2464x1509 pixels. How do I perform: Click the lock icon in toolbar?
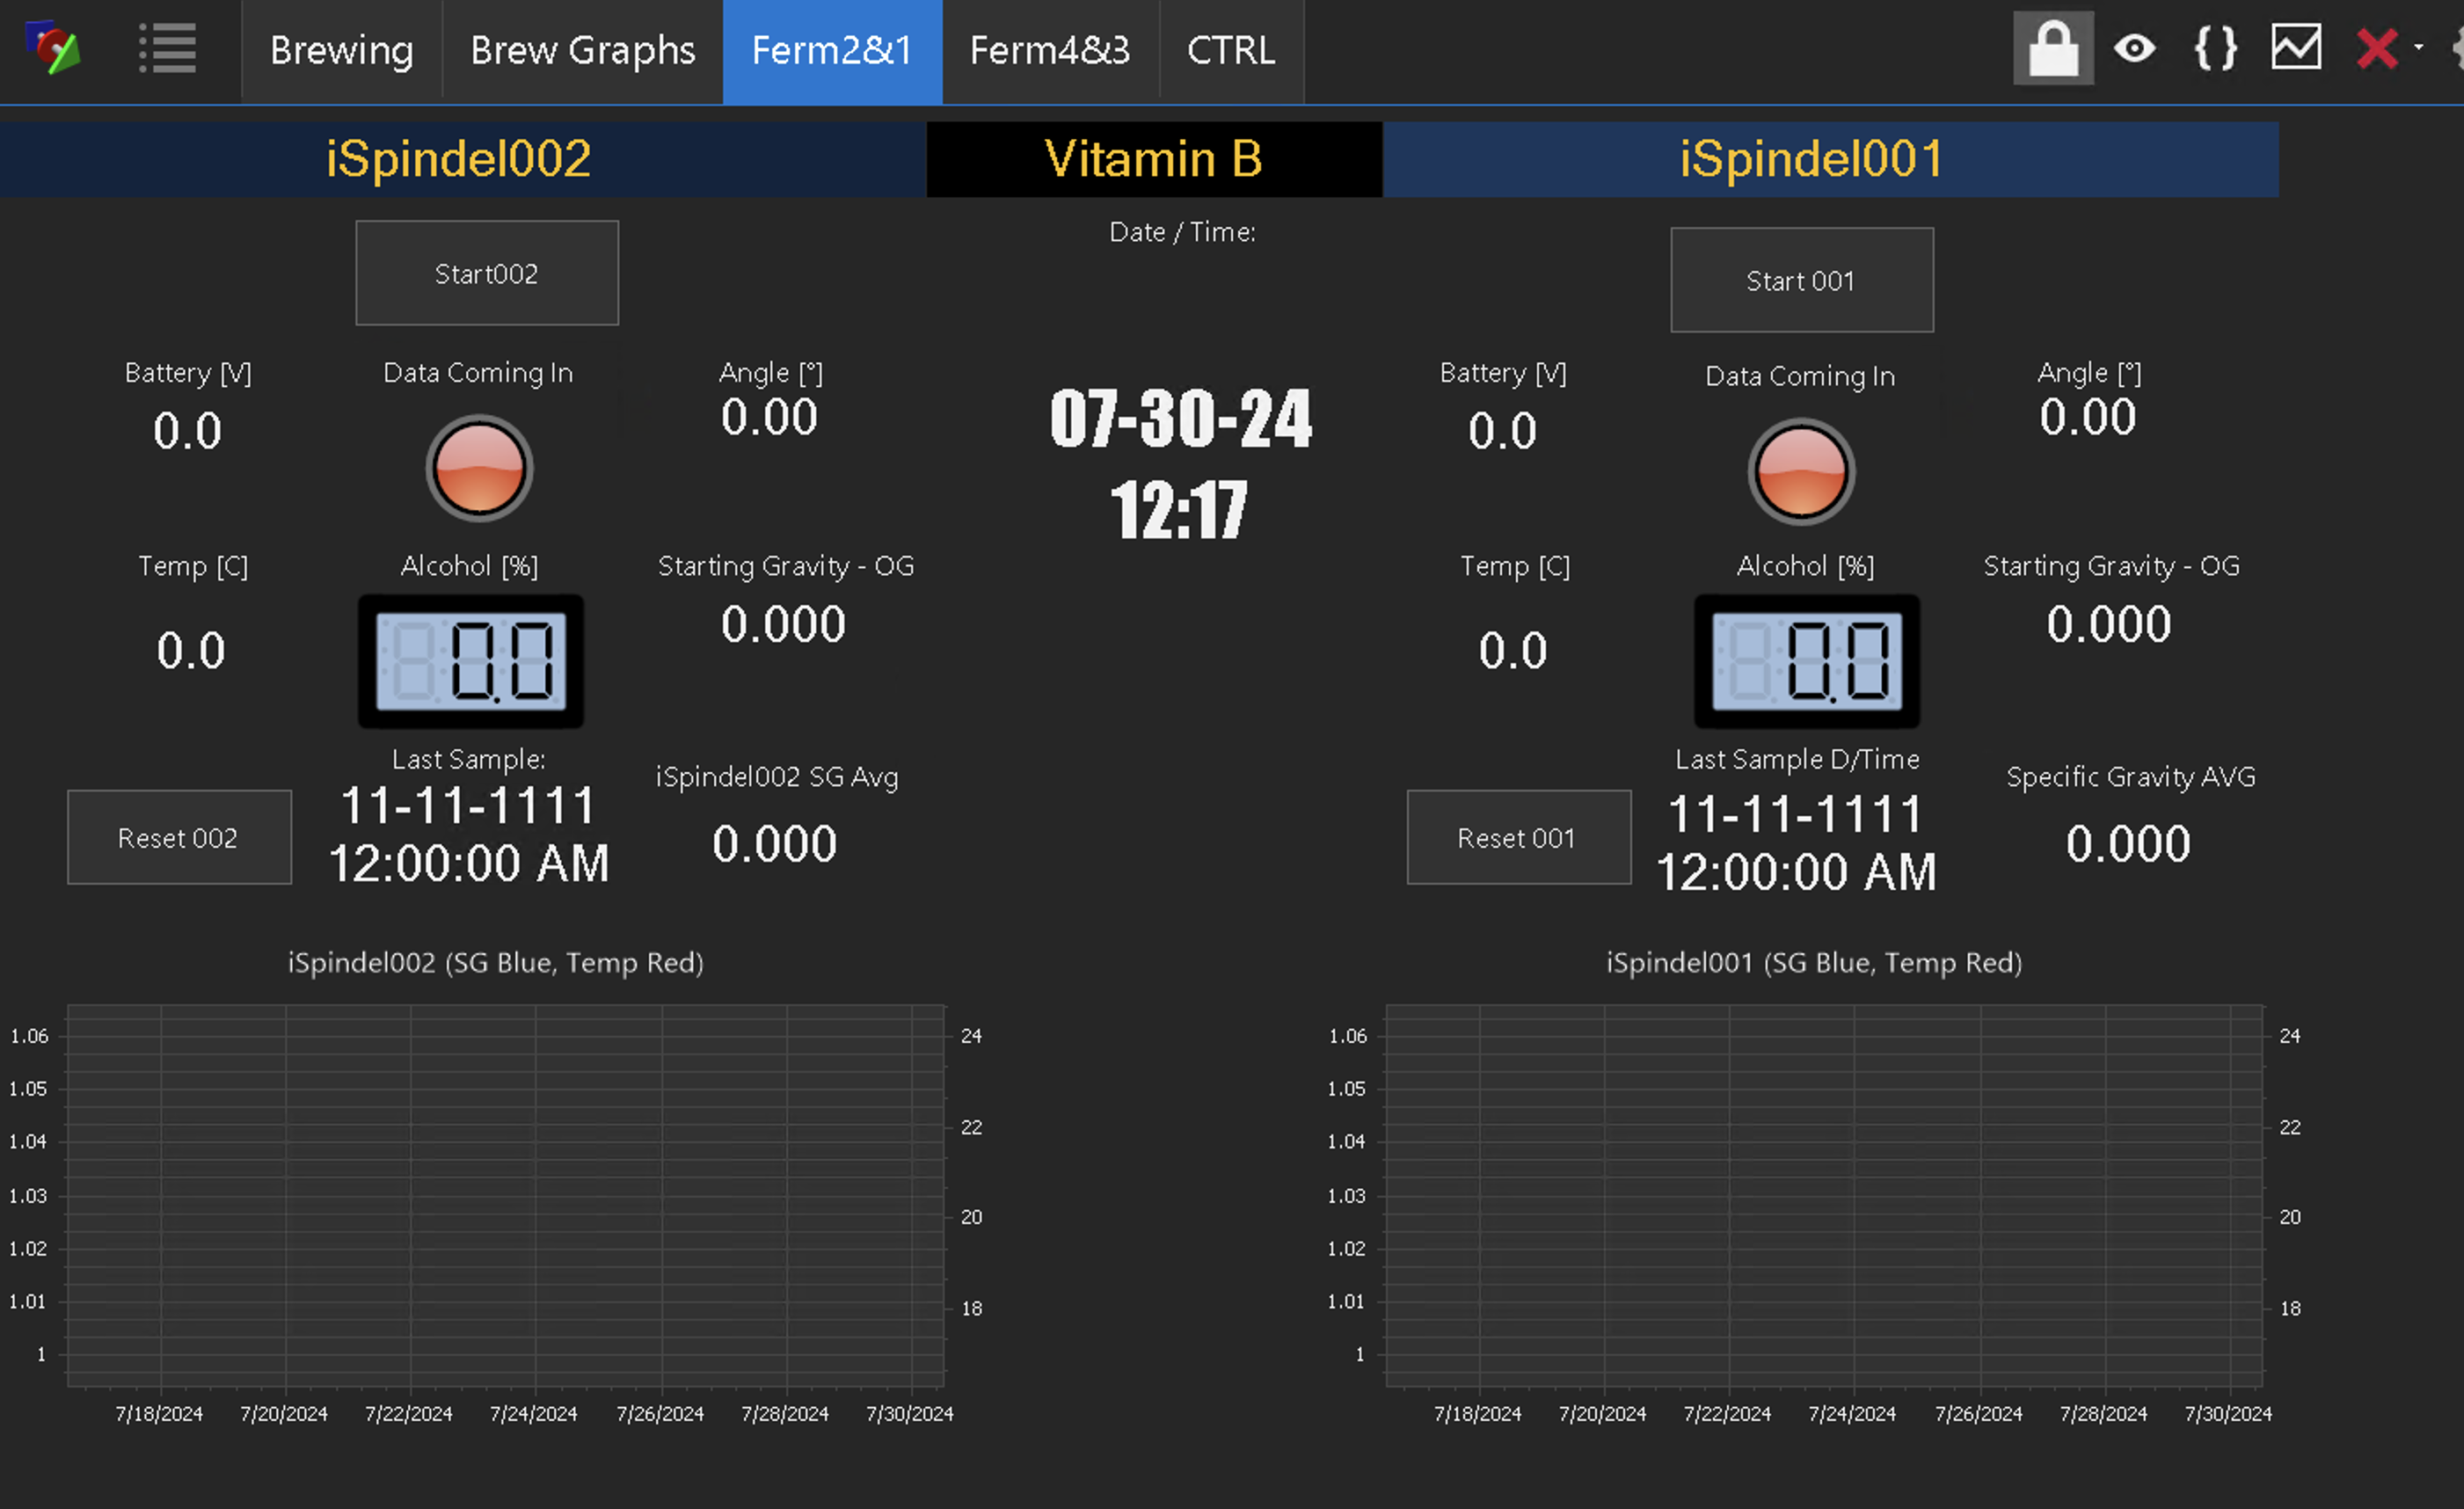click(2053, 48)
